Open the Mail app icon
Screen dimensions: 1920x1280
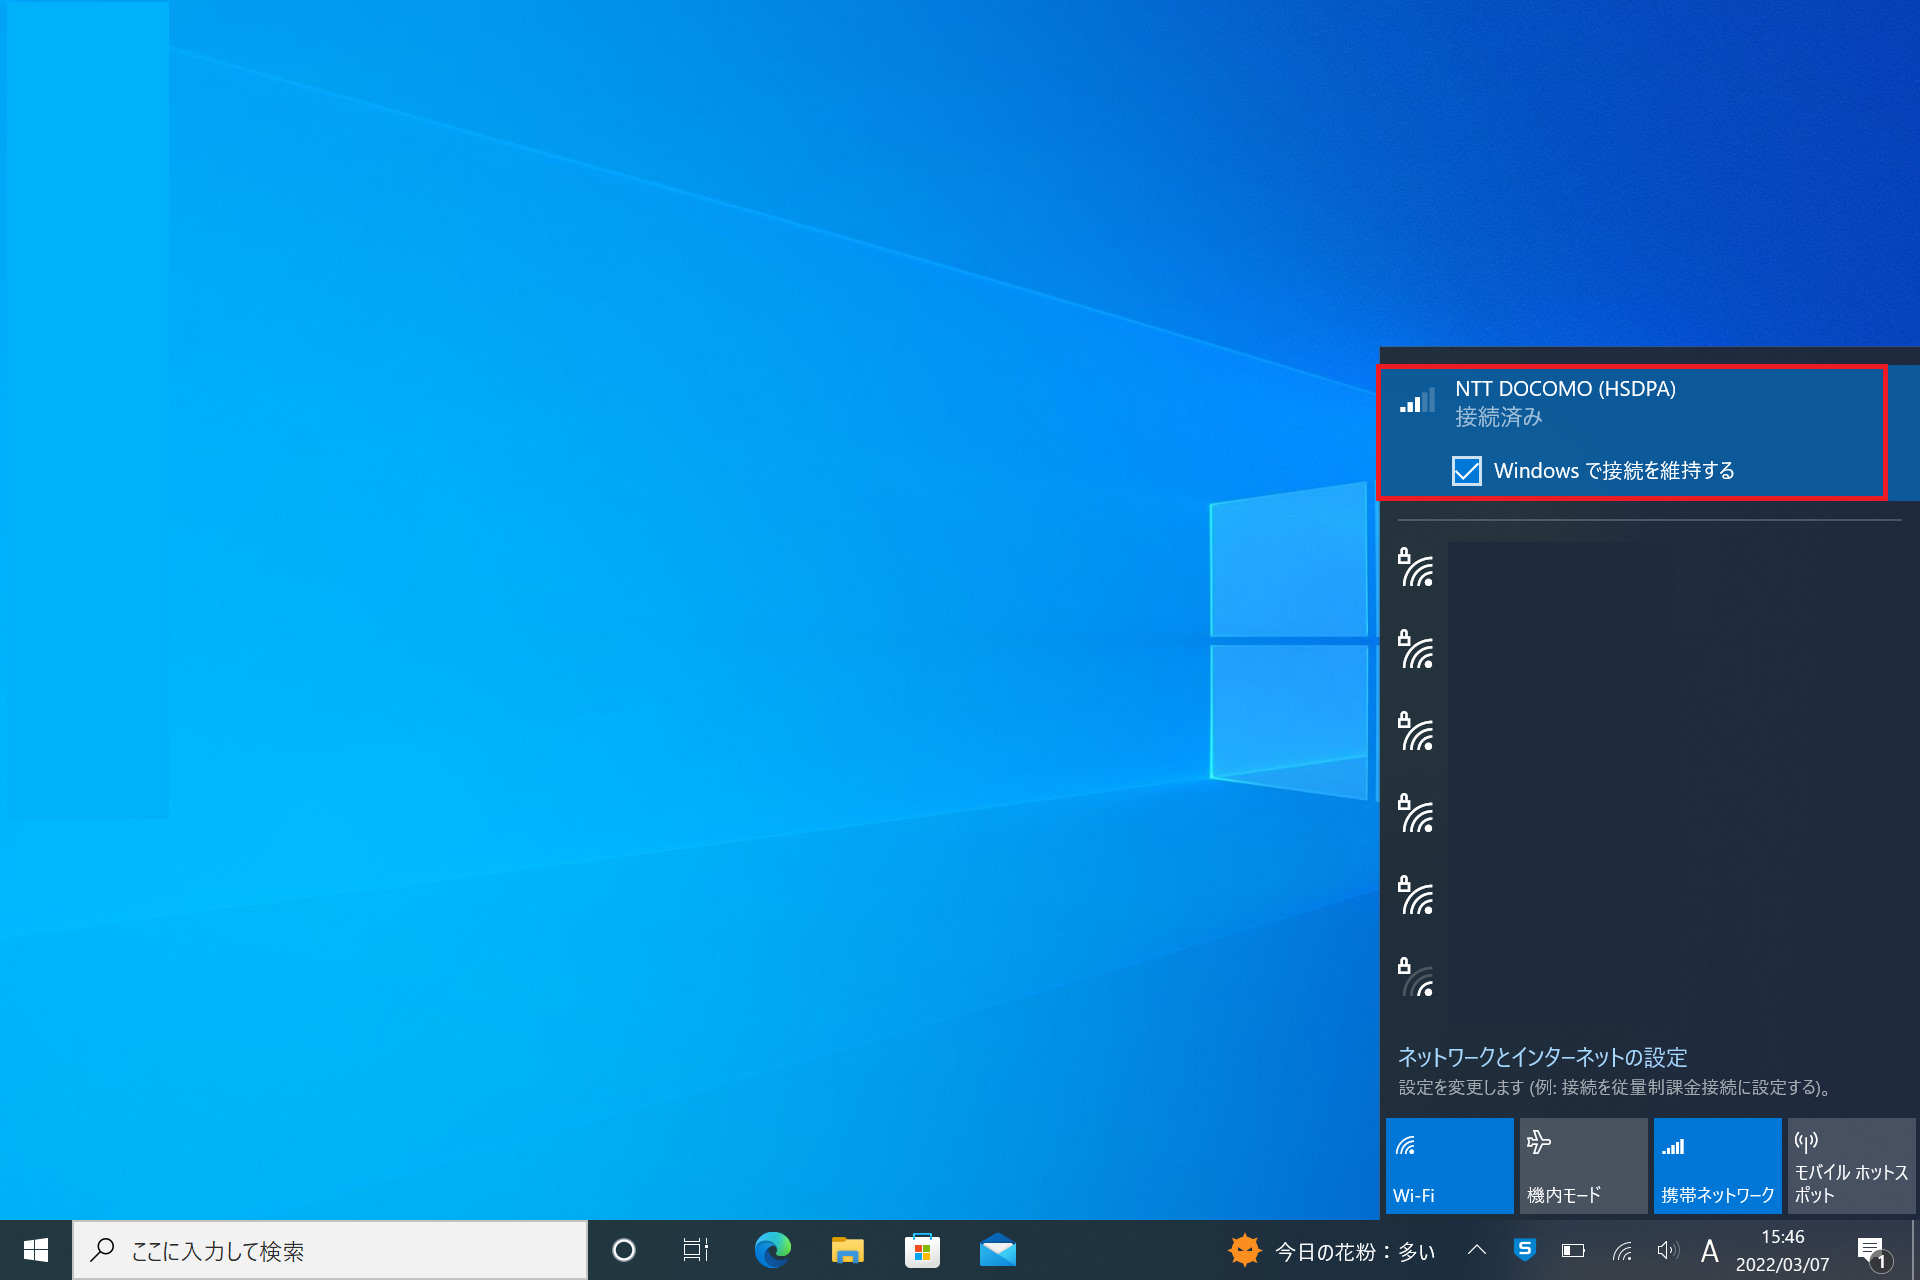pos(997,1250)
